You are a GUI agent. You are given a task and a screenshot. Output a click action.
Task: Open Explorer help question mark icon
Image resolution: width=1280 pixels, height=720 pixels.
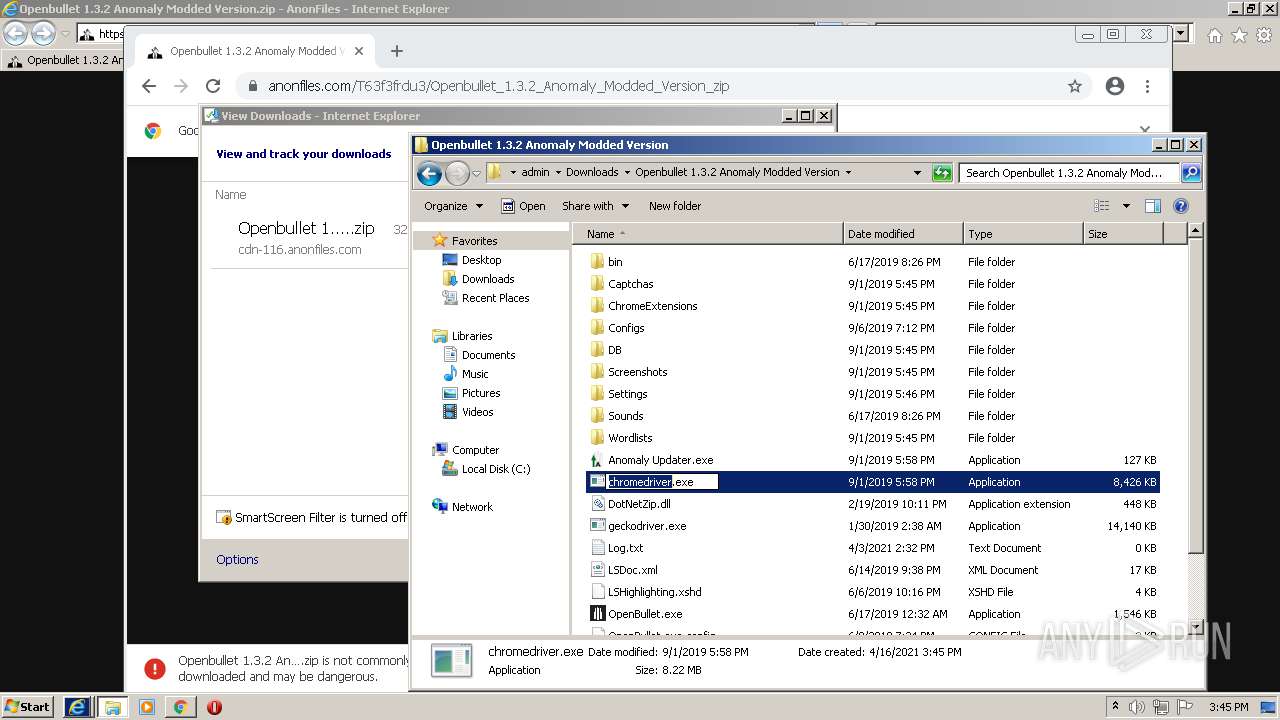click(1180, 206)
